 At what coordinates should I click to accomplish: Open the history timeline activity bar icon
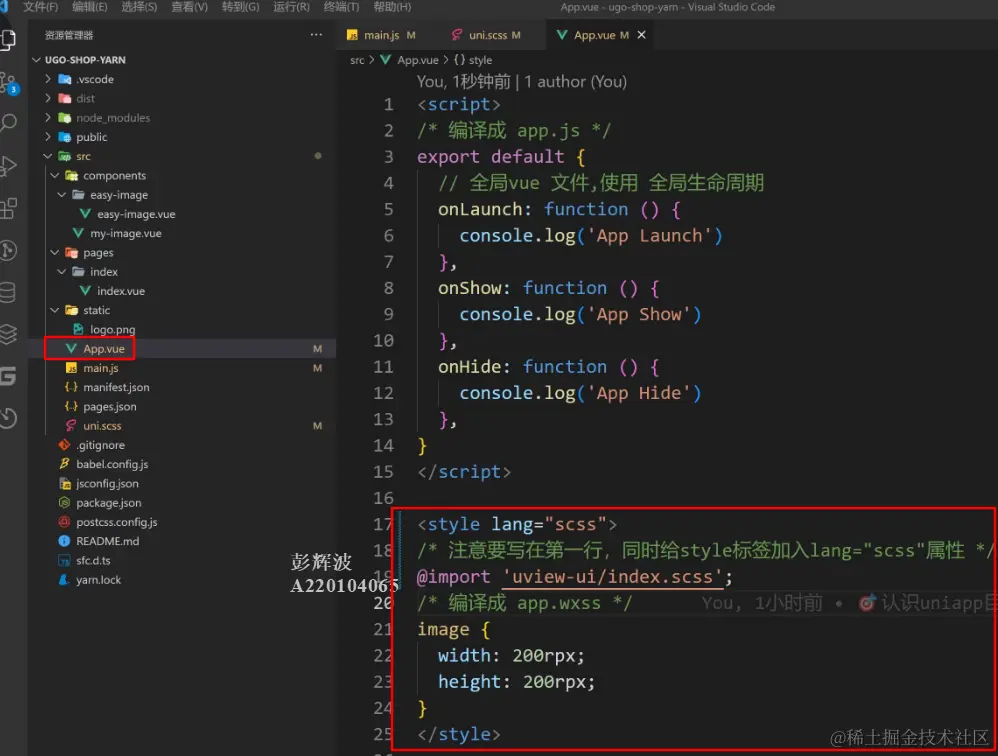point(8,418)
